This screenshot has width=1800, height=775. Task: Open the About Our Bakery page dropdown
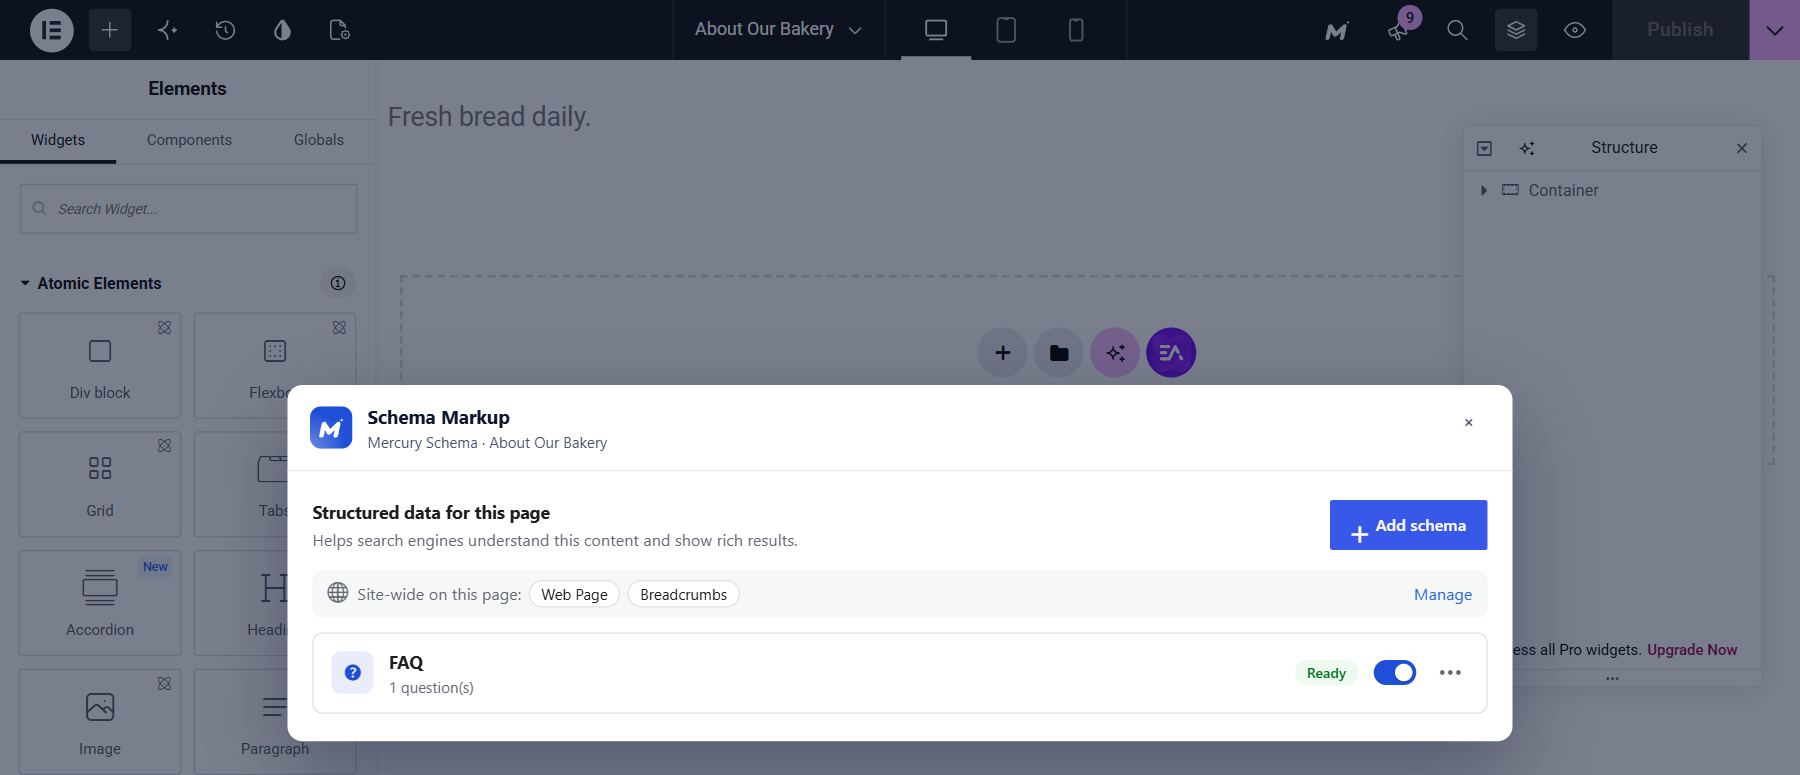point(778,30)
